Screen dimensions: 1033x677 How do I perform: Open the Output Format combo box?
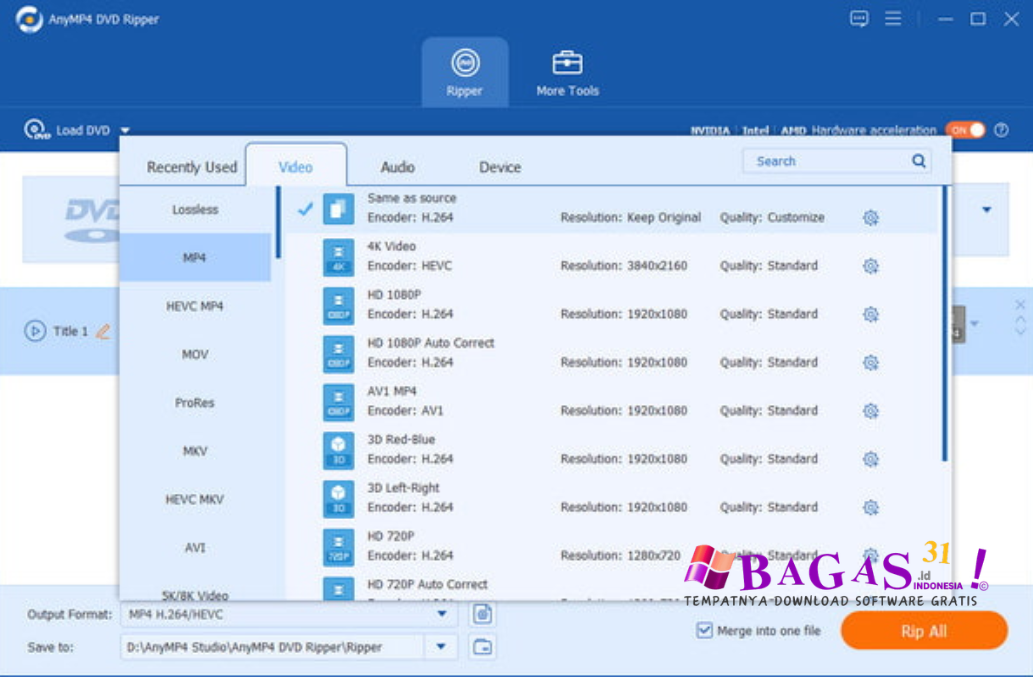[x=289, y=614]
